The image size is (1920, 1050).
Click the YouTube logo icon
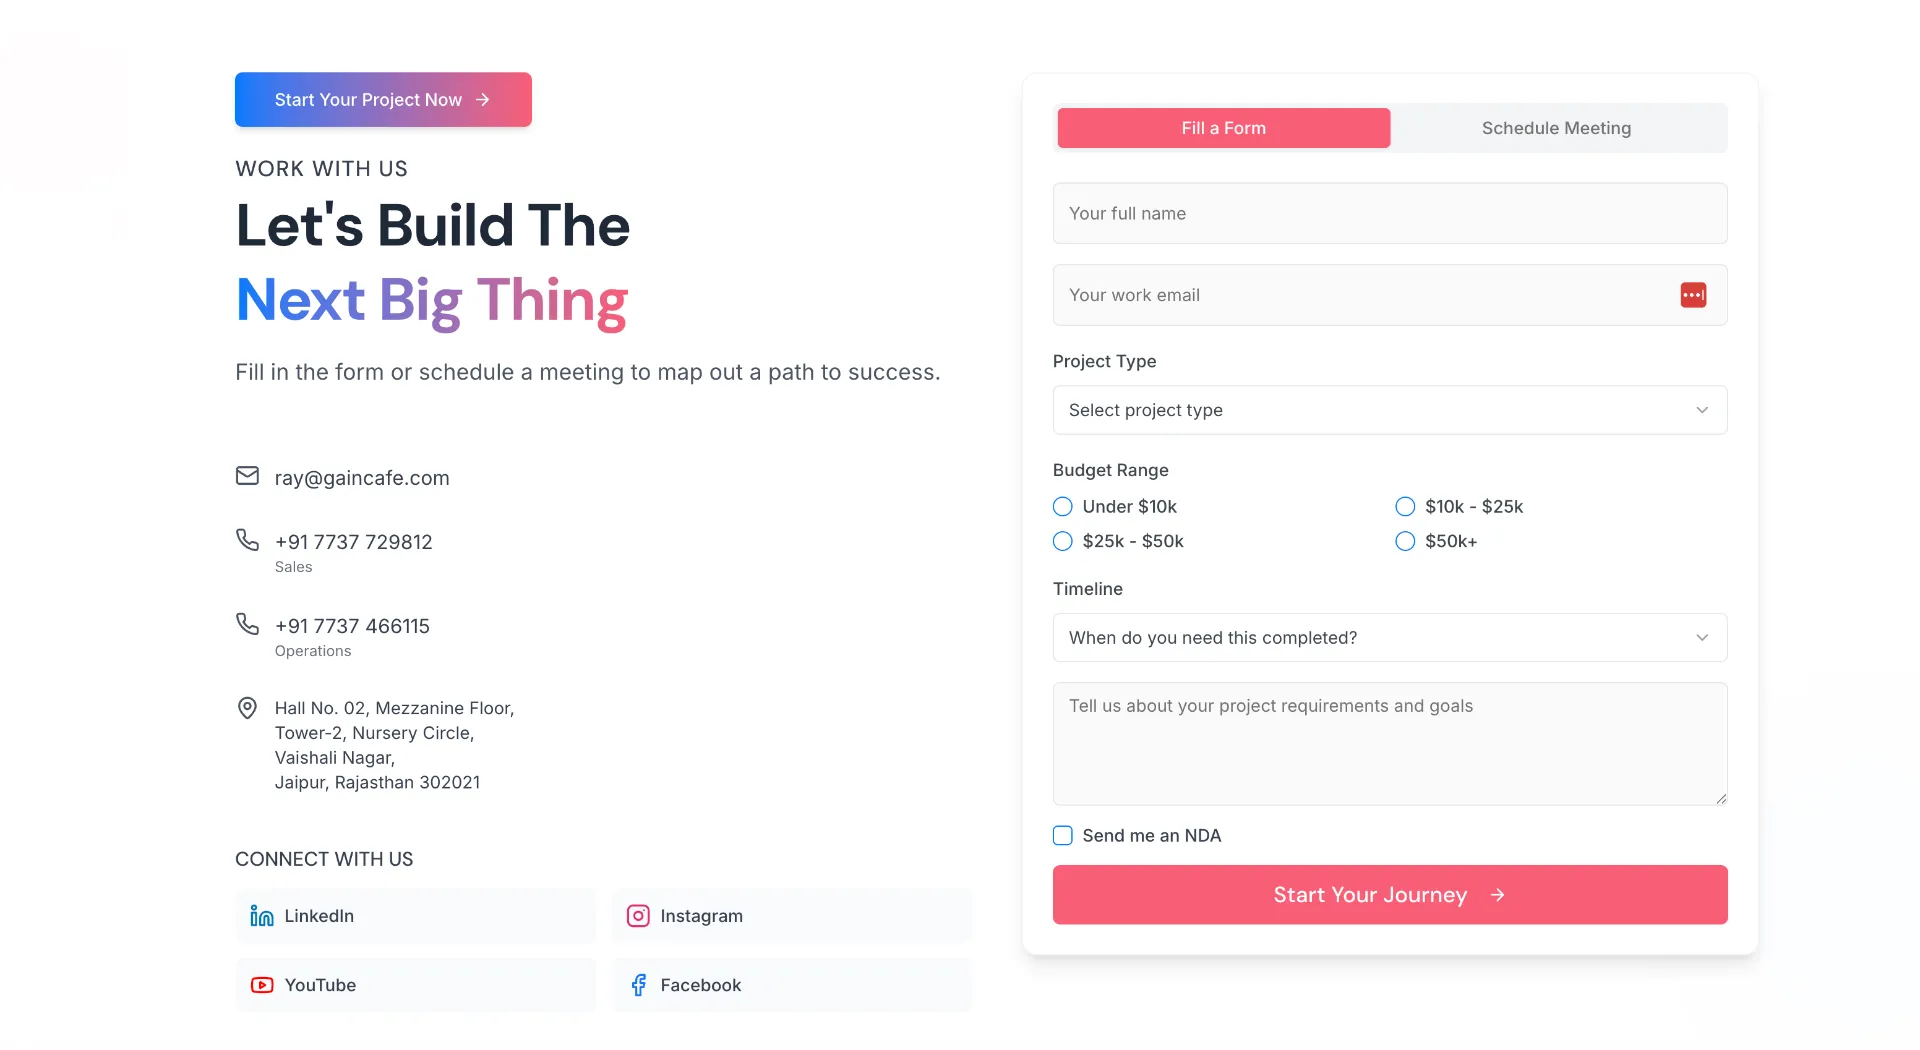[x=262, y=985]
